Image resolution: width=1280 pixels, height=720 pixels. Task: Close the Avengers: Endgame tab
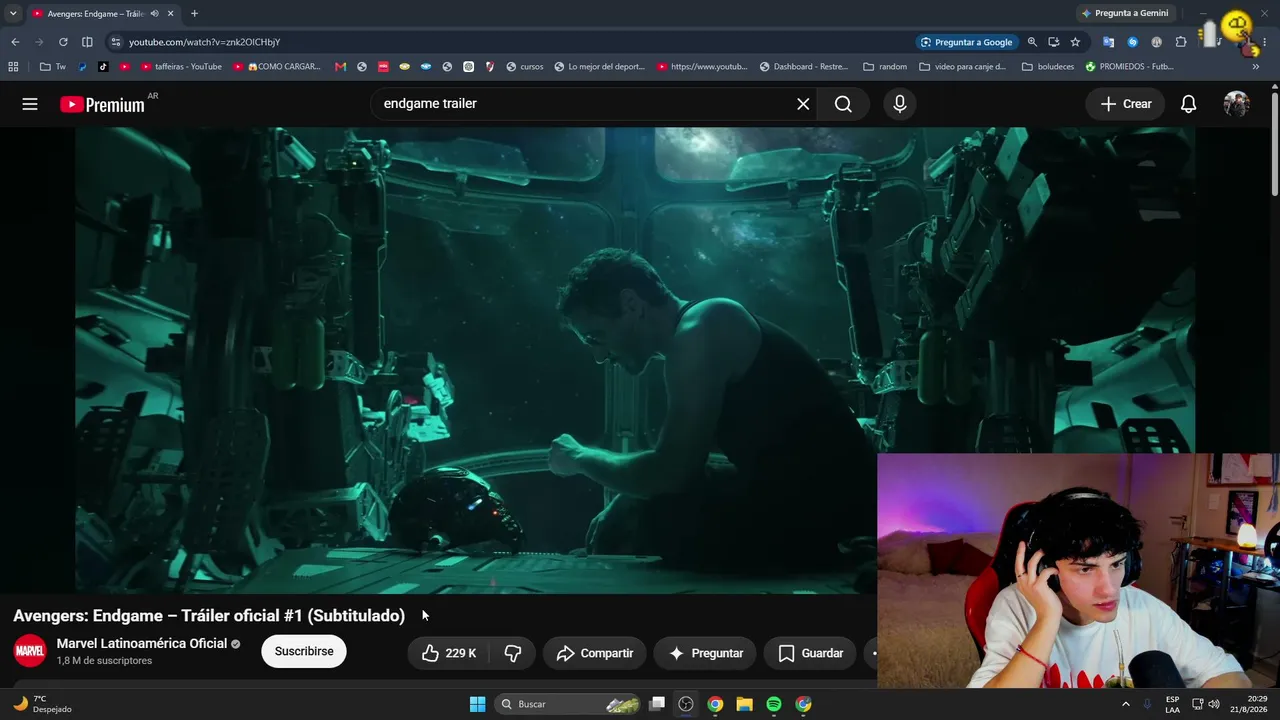(171, 13)
